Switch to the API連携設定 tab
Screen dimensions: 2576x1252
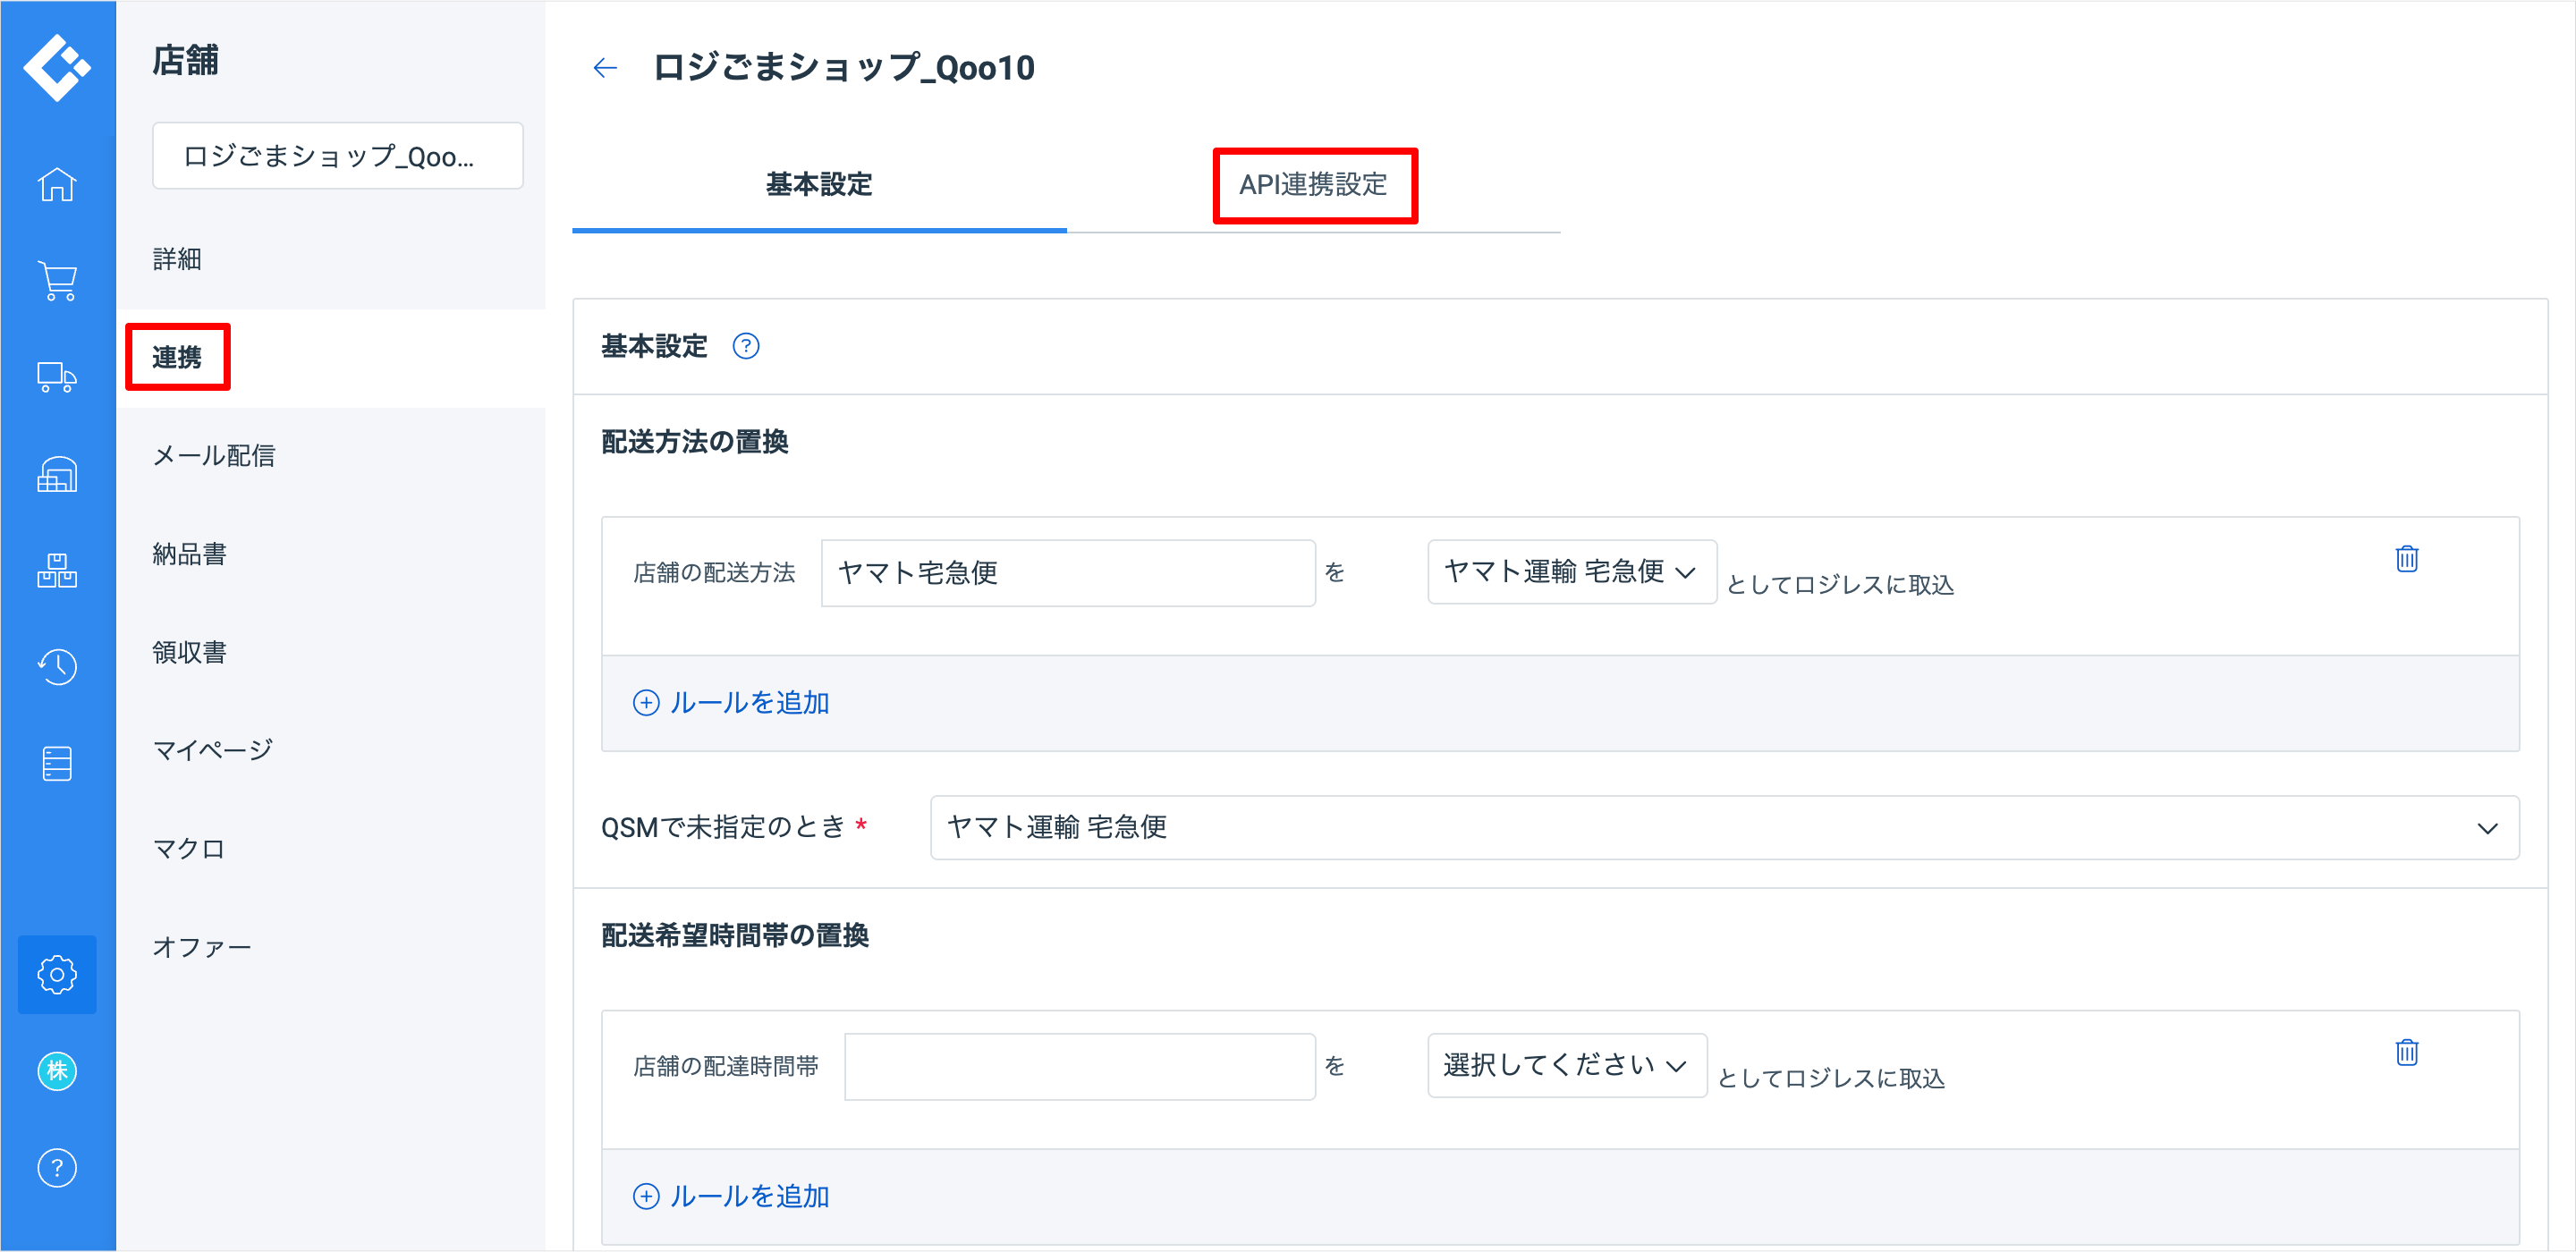1313,185
